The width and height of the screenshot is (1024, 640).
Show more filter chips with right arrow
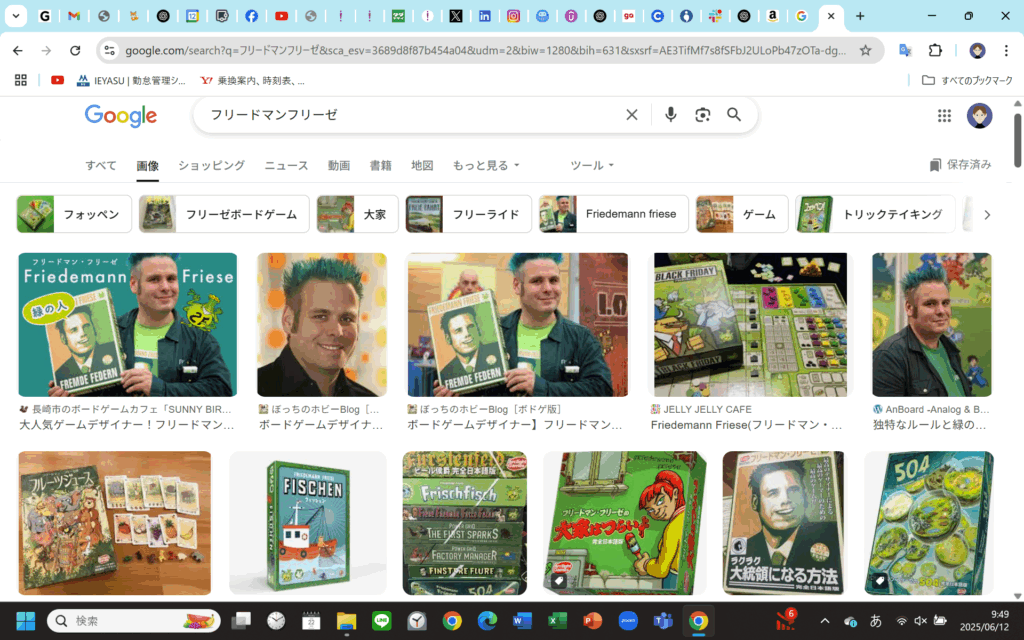[x=987, y=214]
